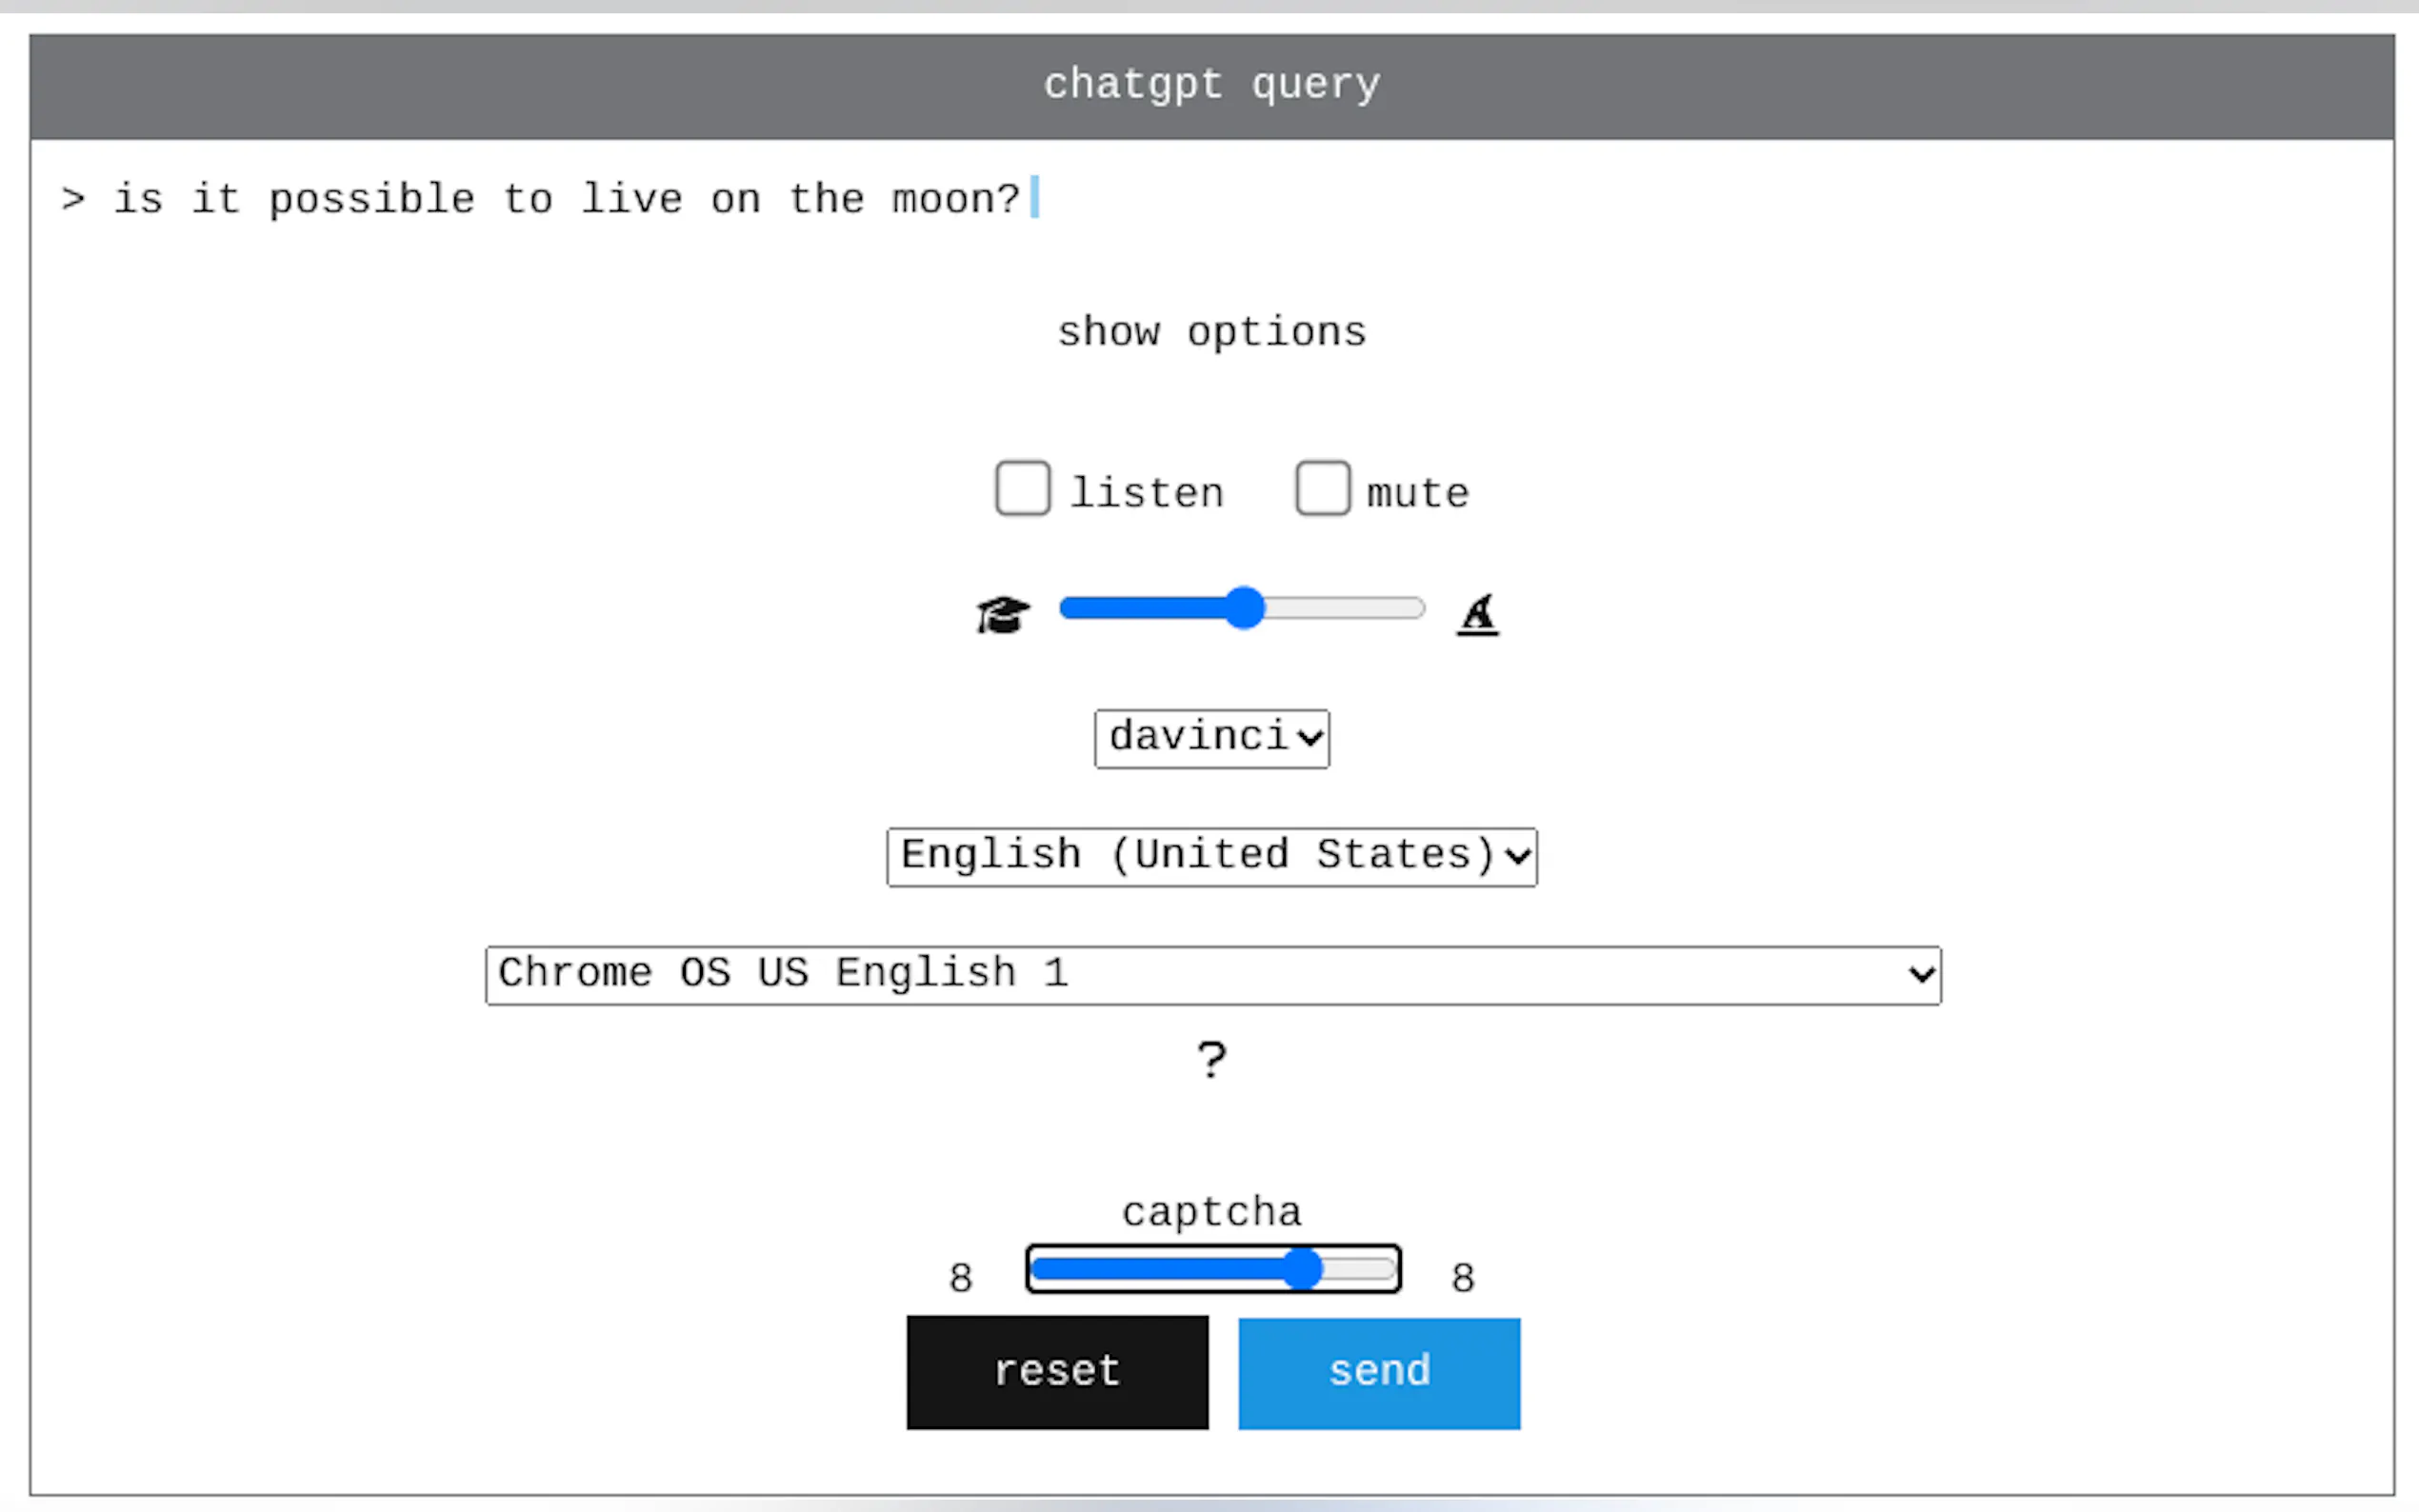Screen dimensions: 2419x1512
Task: Click the listen label text
Action: point(1146,493)
